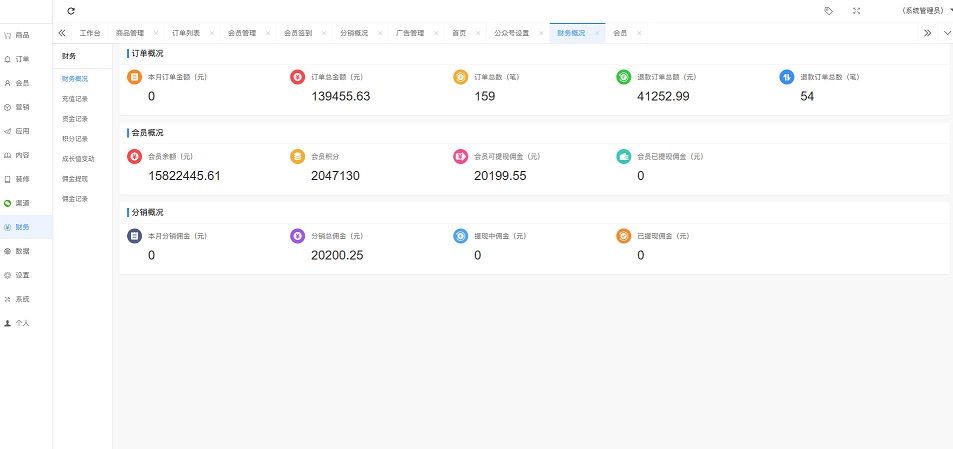Toggle fullscreen with the expand icon
This screenshot has height=449, width=953.
pyautogui.click(x=856, y=11)
